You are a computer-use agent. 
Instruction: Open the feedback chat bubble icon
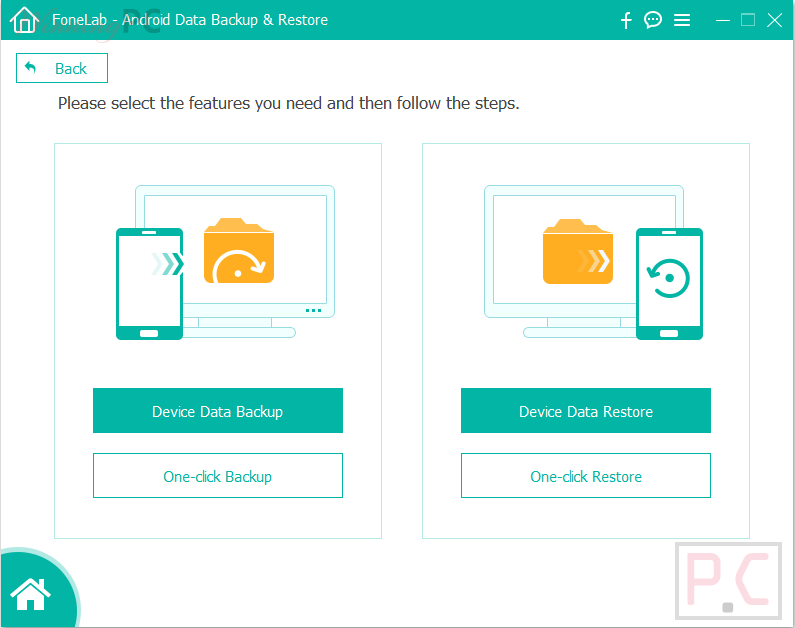coord(653,20)
